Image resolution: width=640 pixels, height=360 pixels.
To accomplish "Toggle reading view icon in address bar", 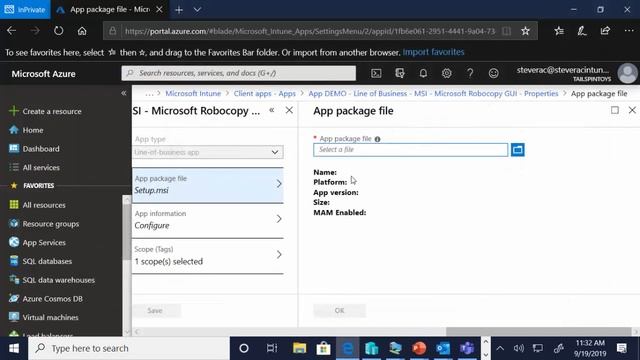I will [x=506, y=31].
